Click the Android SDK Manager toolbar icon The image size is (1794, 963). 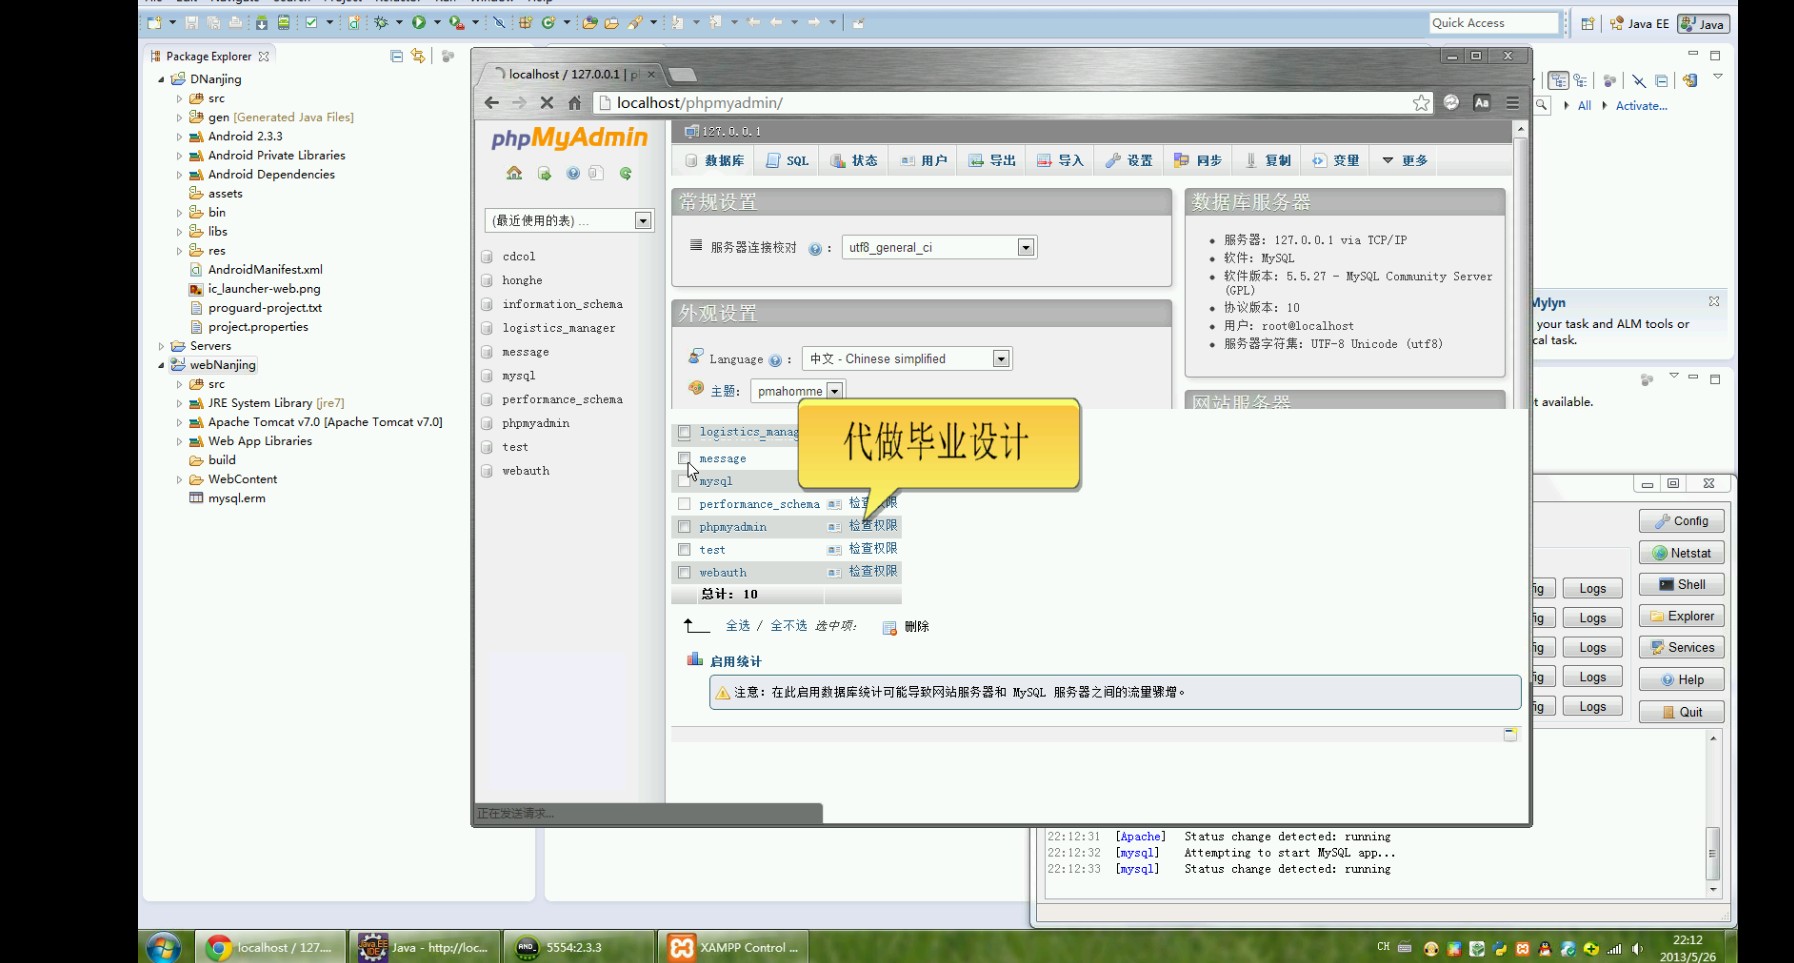point(261,22)
